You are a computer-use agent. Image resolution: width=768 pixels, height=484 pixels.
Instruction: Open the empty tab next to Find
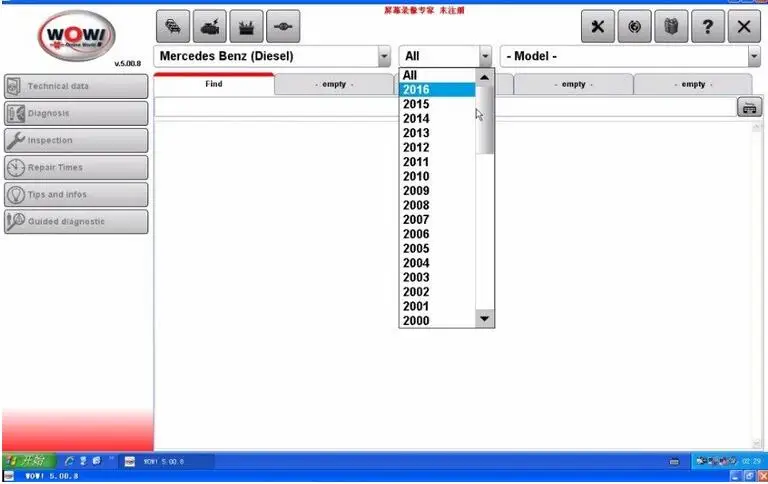tap(334, 84)
